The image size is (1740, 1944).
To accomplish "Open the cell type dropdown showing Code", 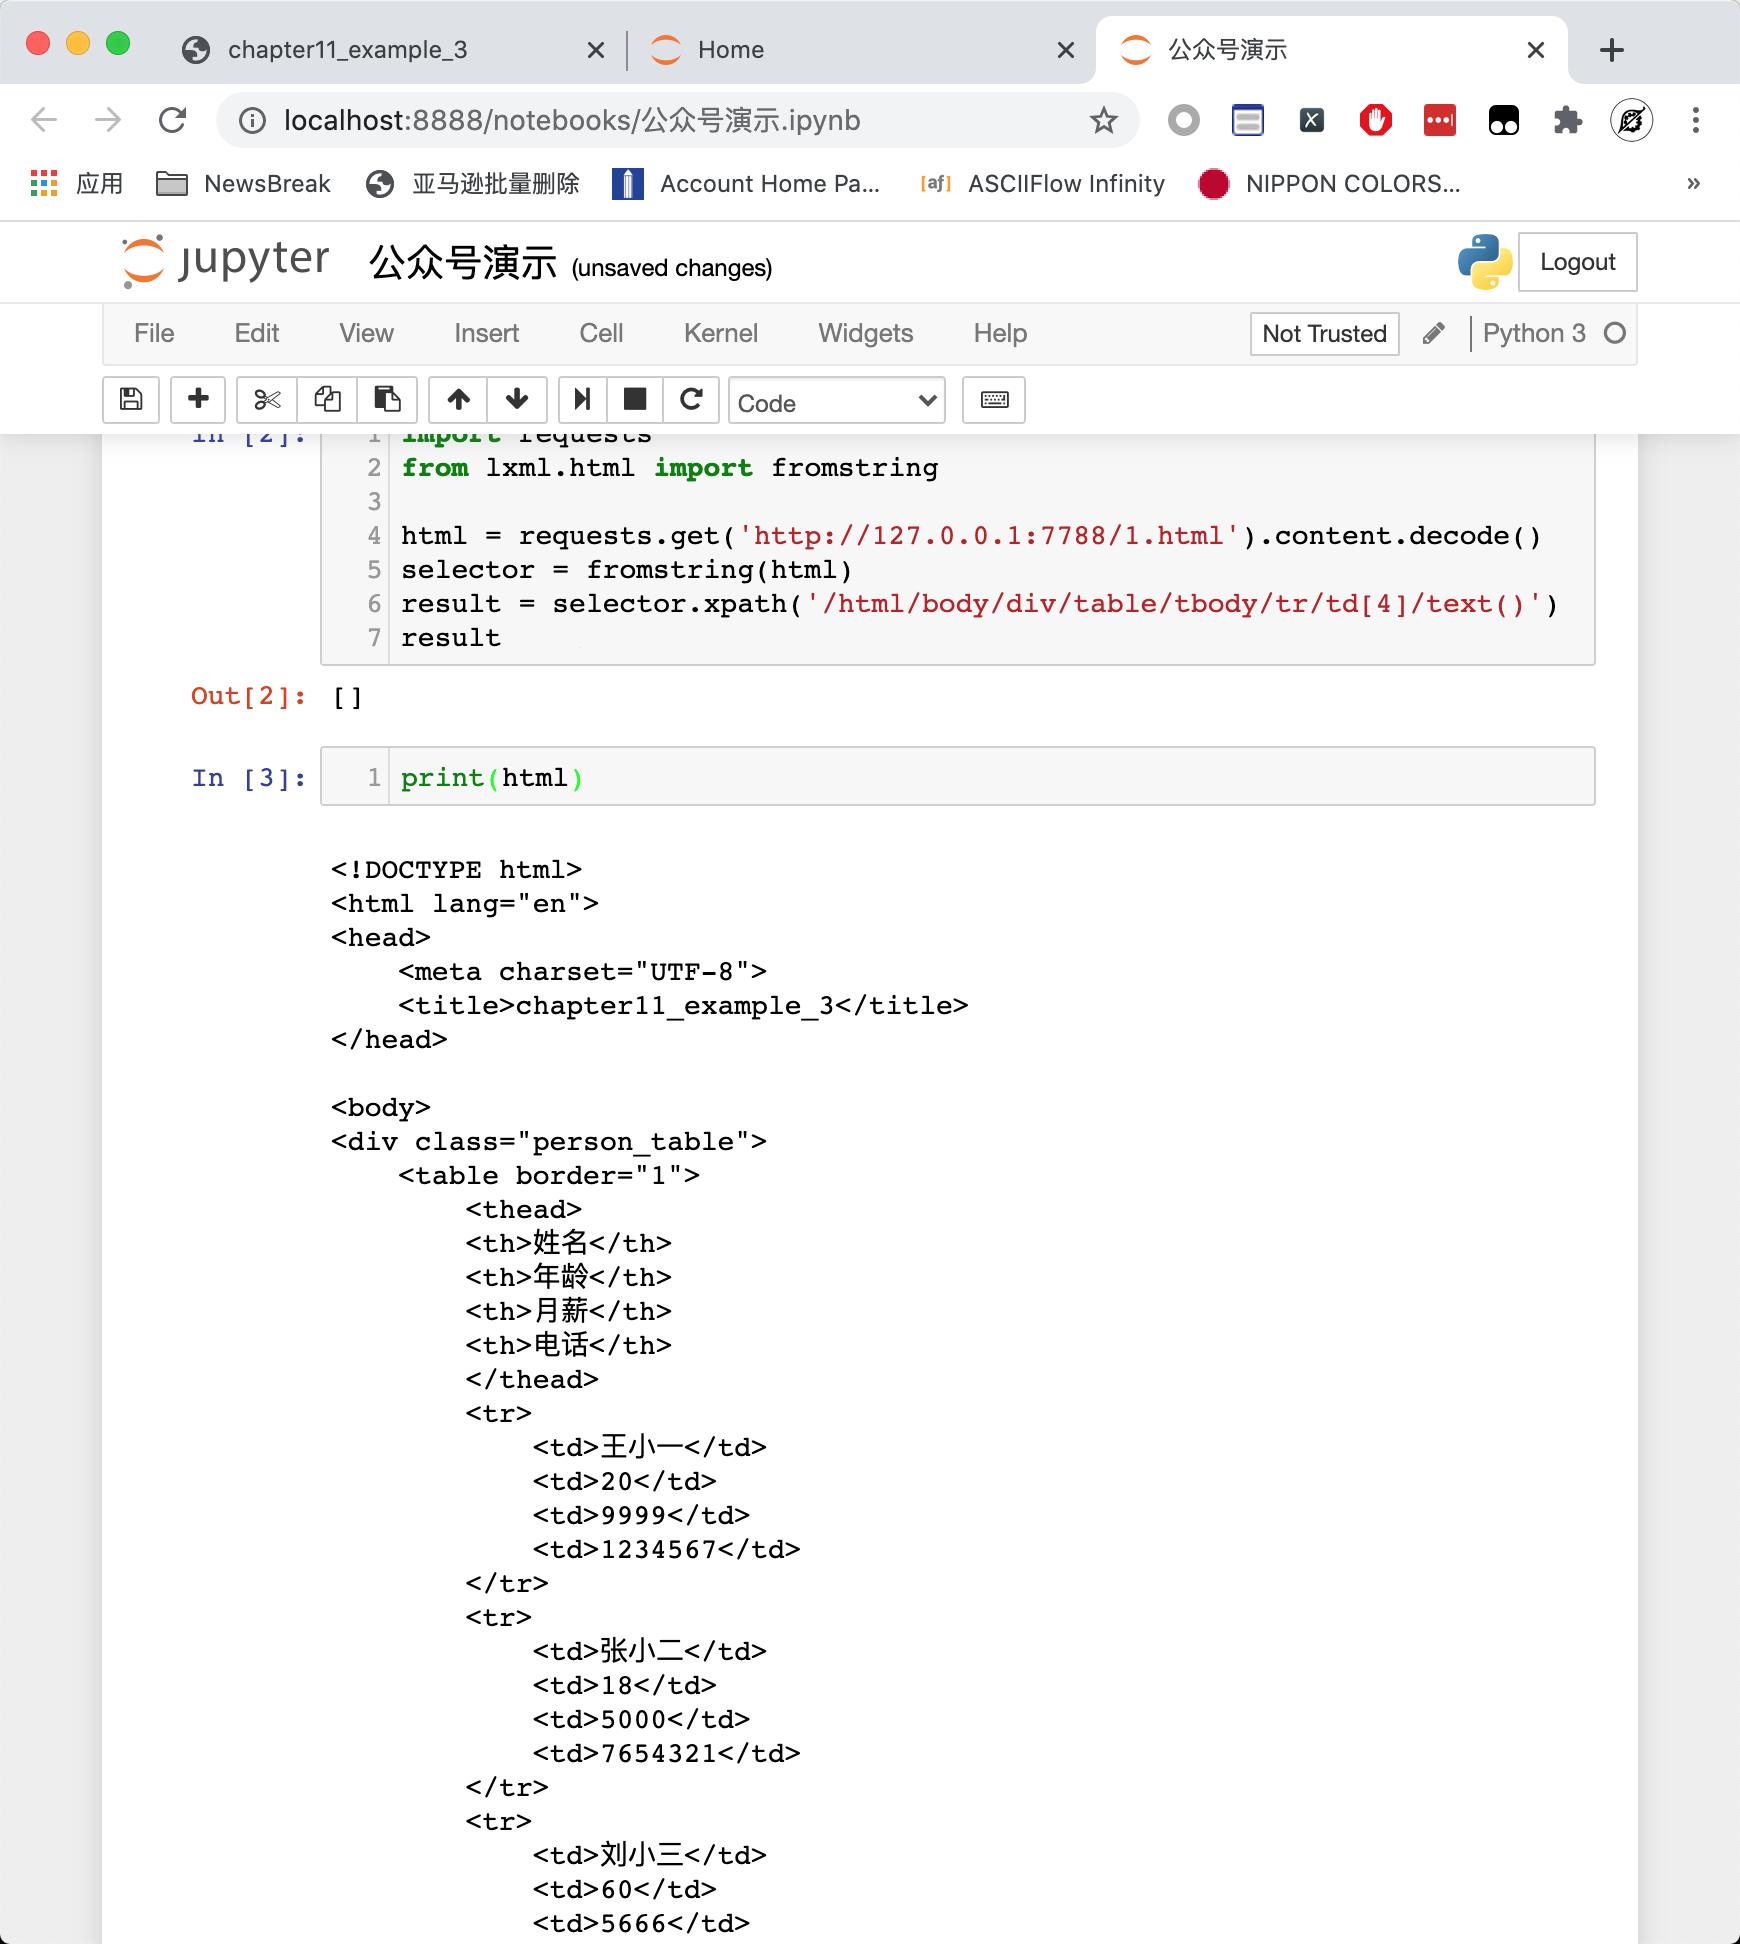I will (x=838, y=402).
